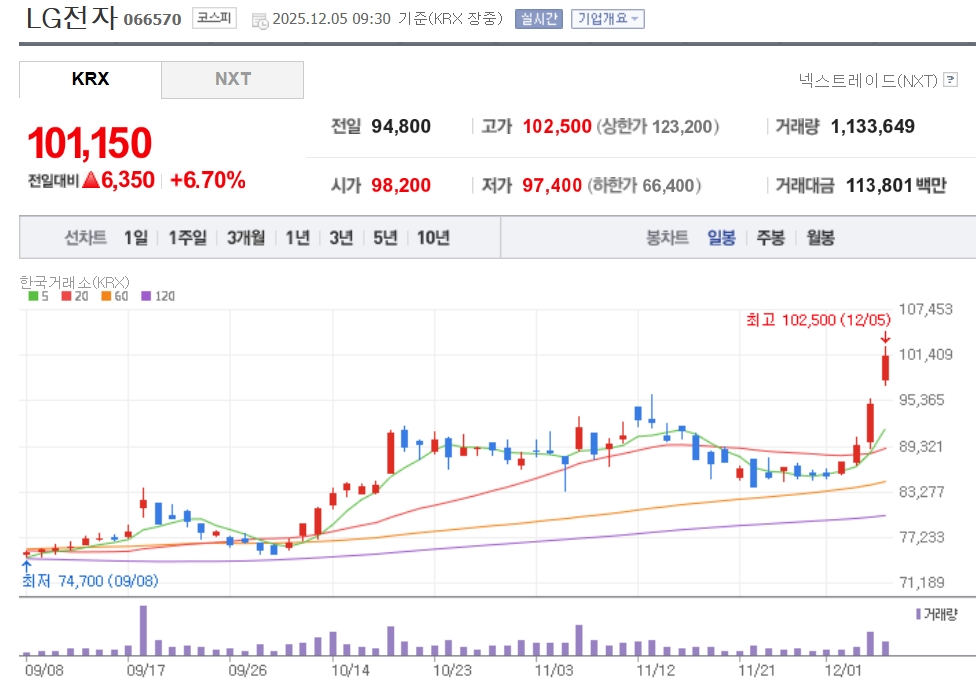The image size is (976, 700).
Task: Click the previous close value 94,800
Action: 401,126
